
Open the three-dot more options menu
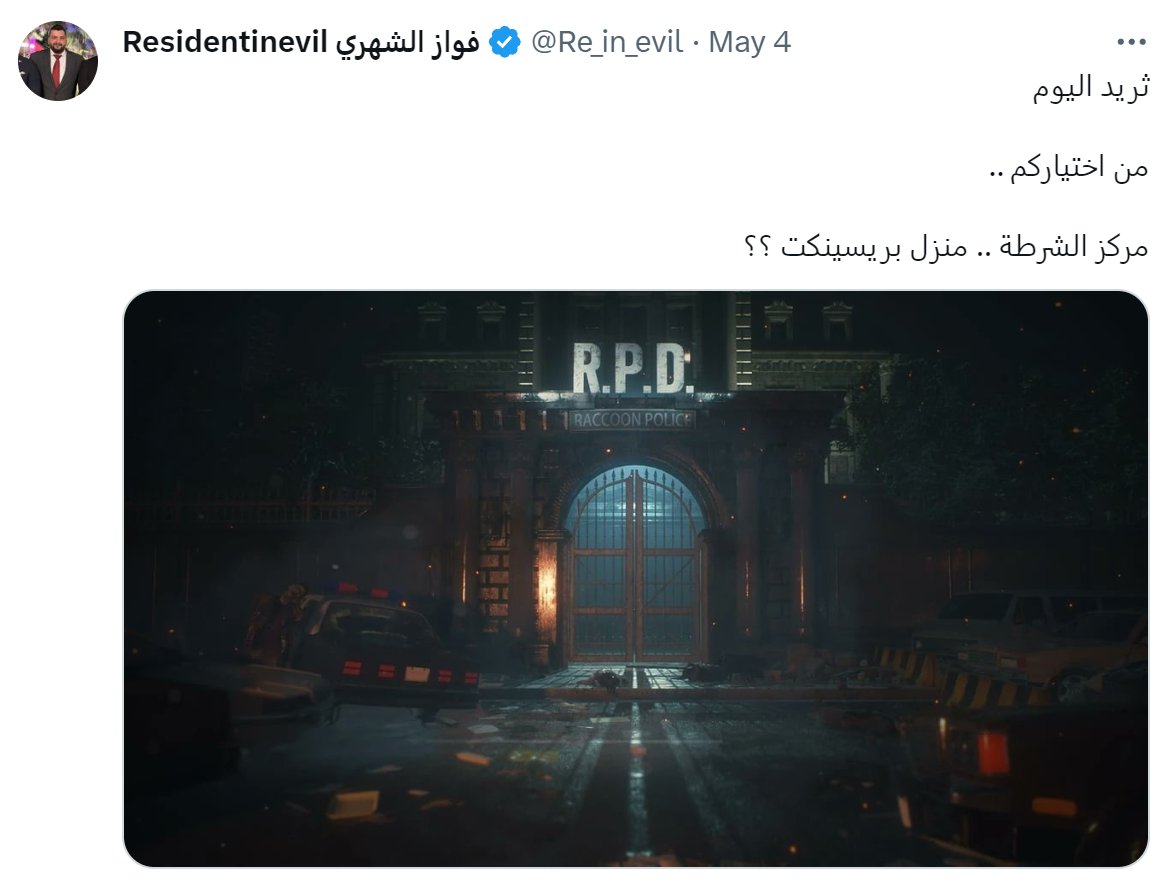click(1131, 42)
